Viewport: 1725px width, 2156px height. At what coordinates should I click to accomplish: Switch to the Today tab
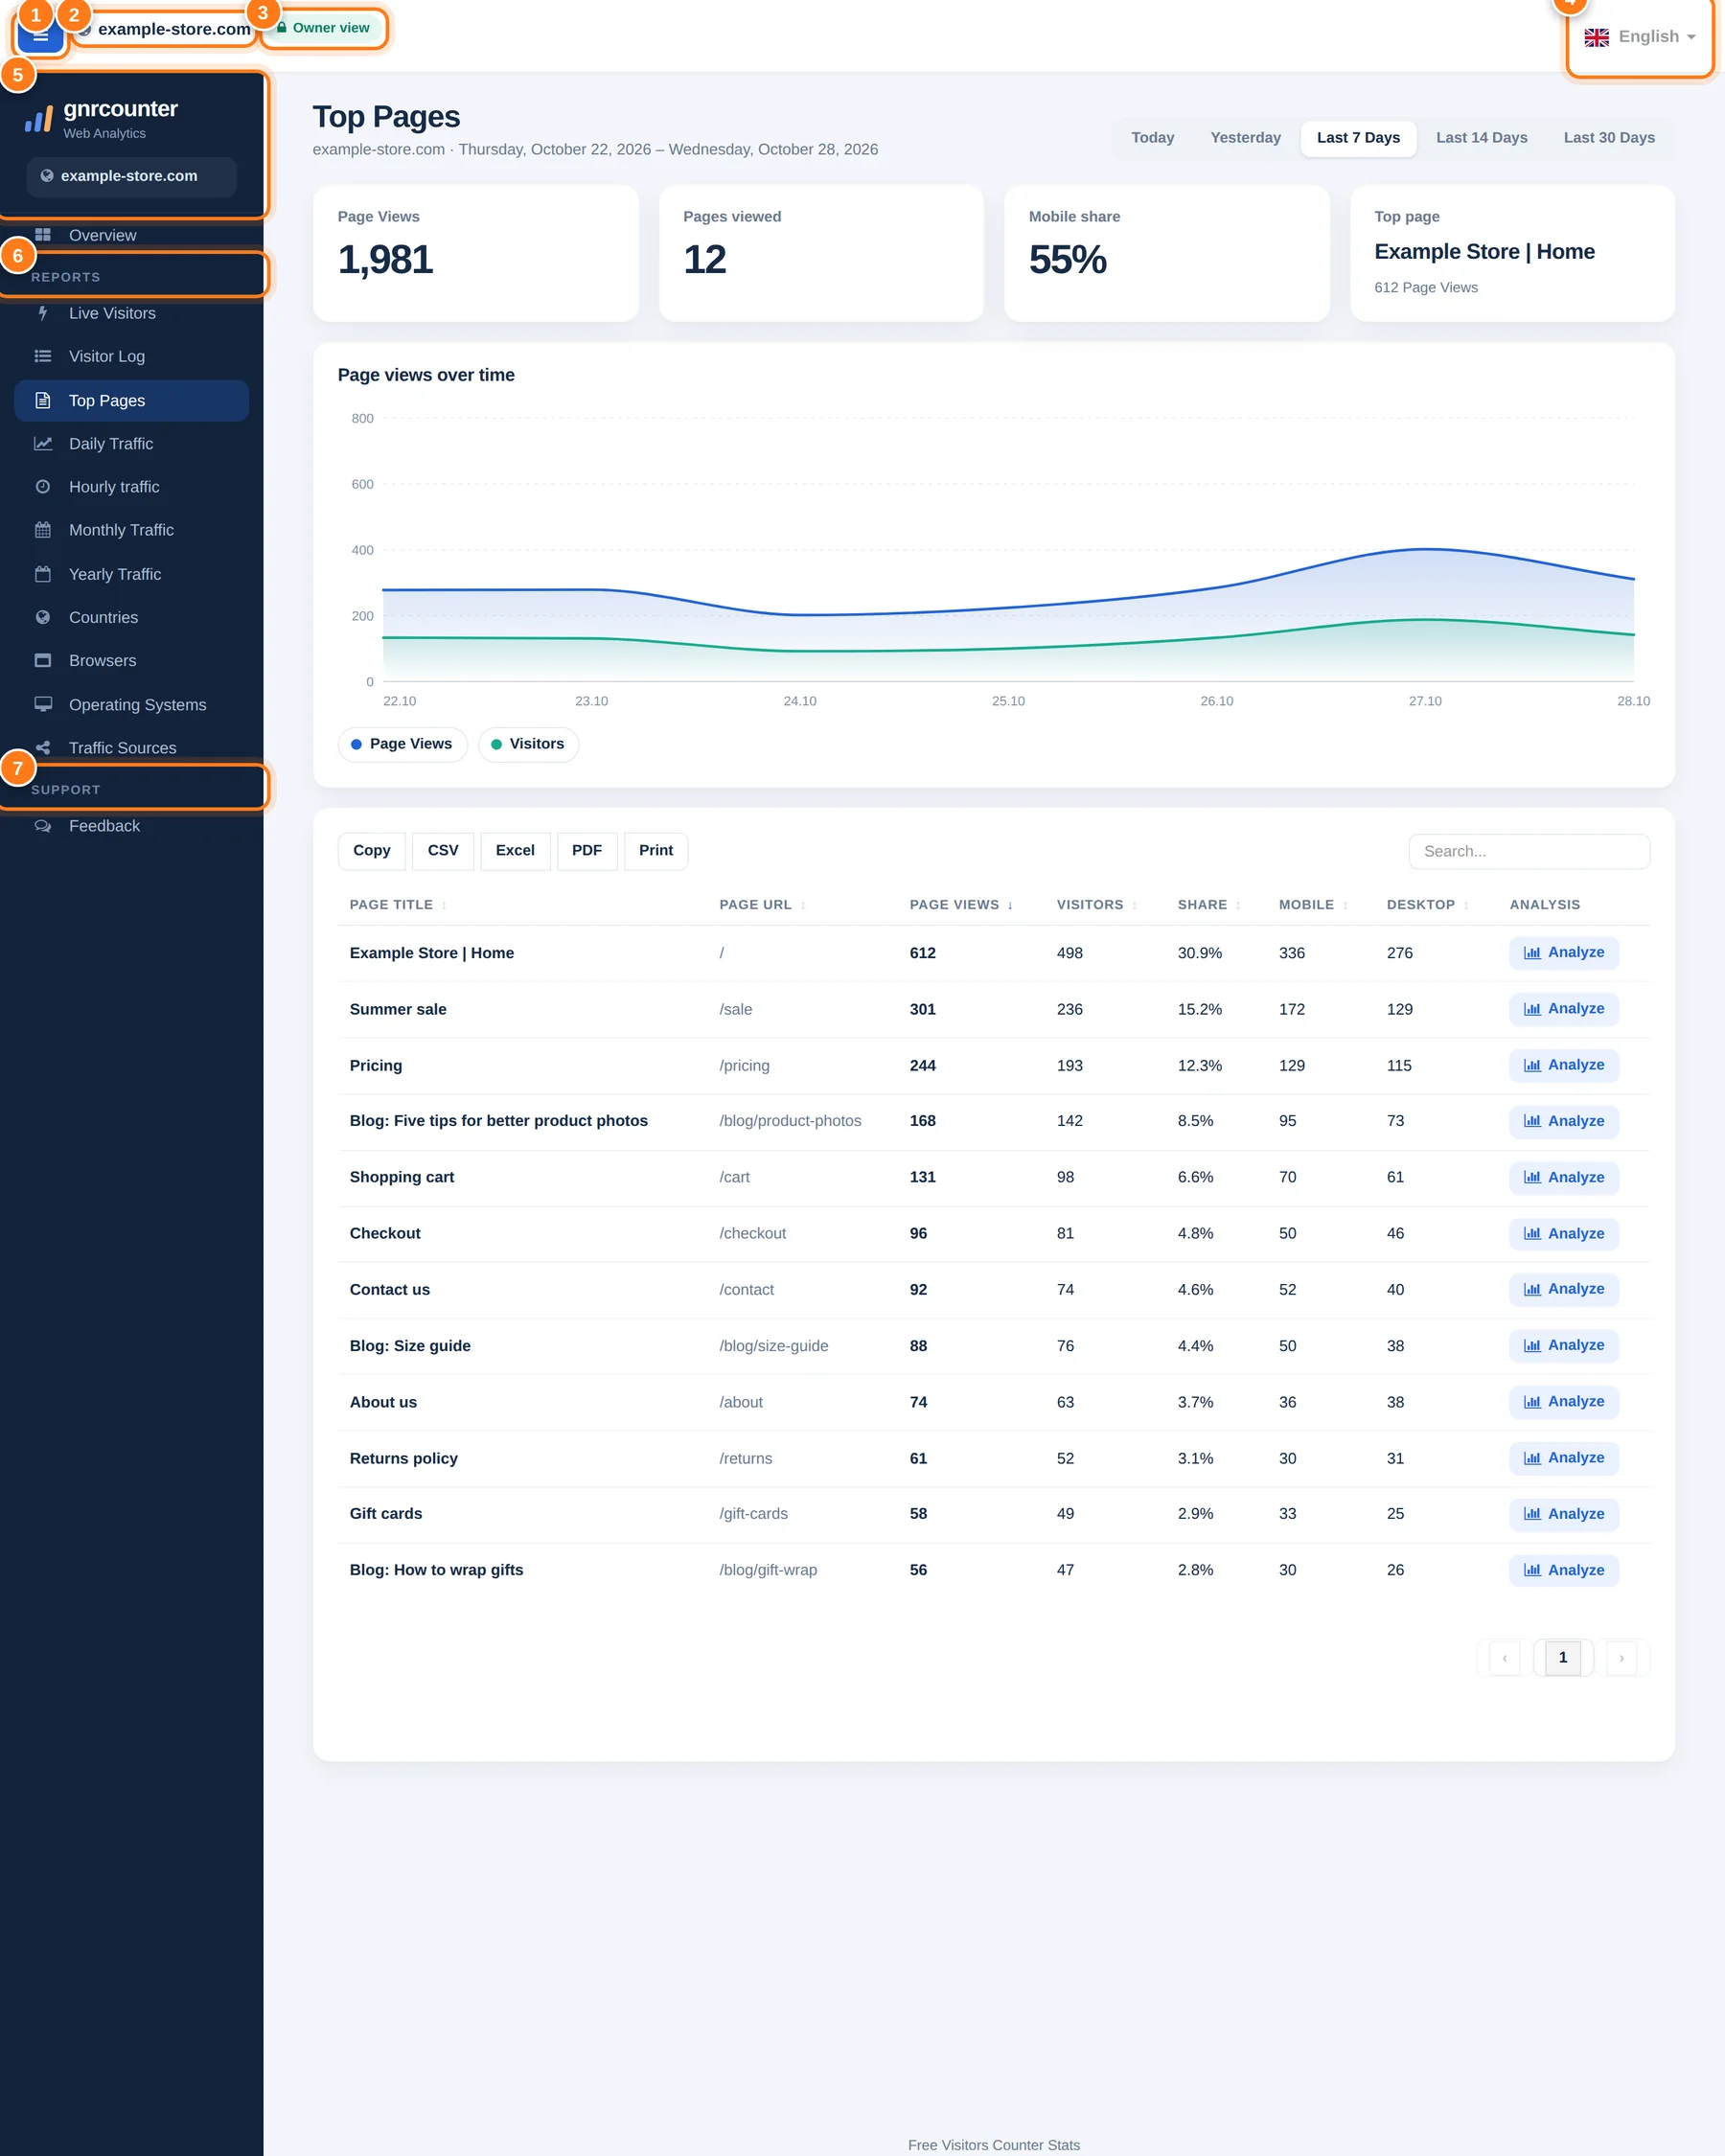1152,138
